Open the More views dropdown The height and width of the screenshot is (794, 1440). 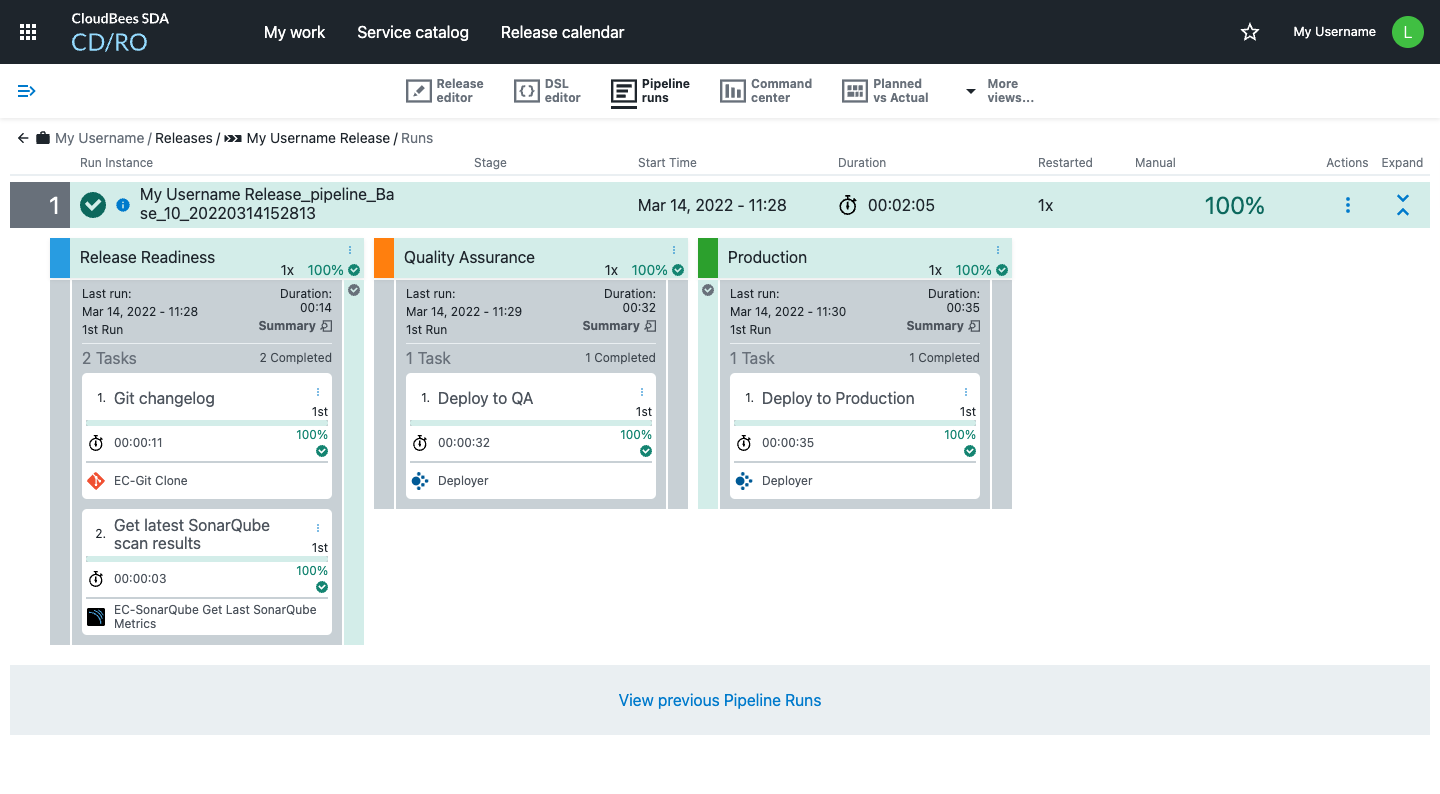999,91
